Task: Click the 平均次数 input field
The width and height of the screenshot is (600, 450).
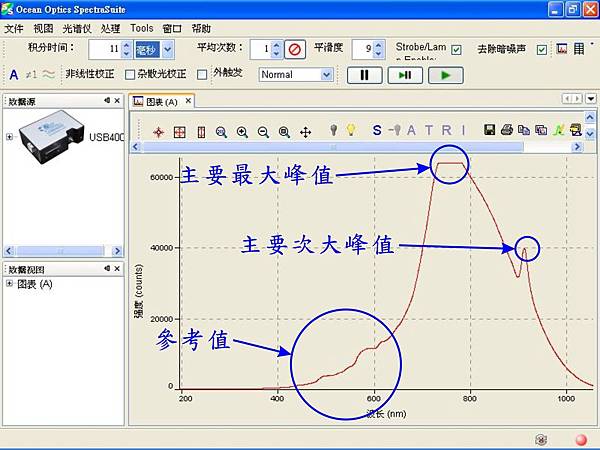Action: point(261,49)
